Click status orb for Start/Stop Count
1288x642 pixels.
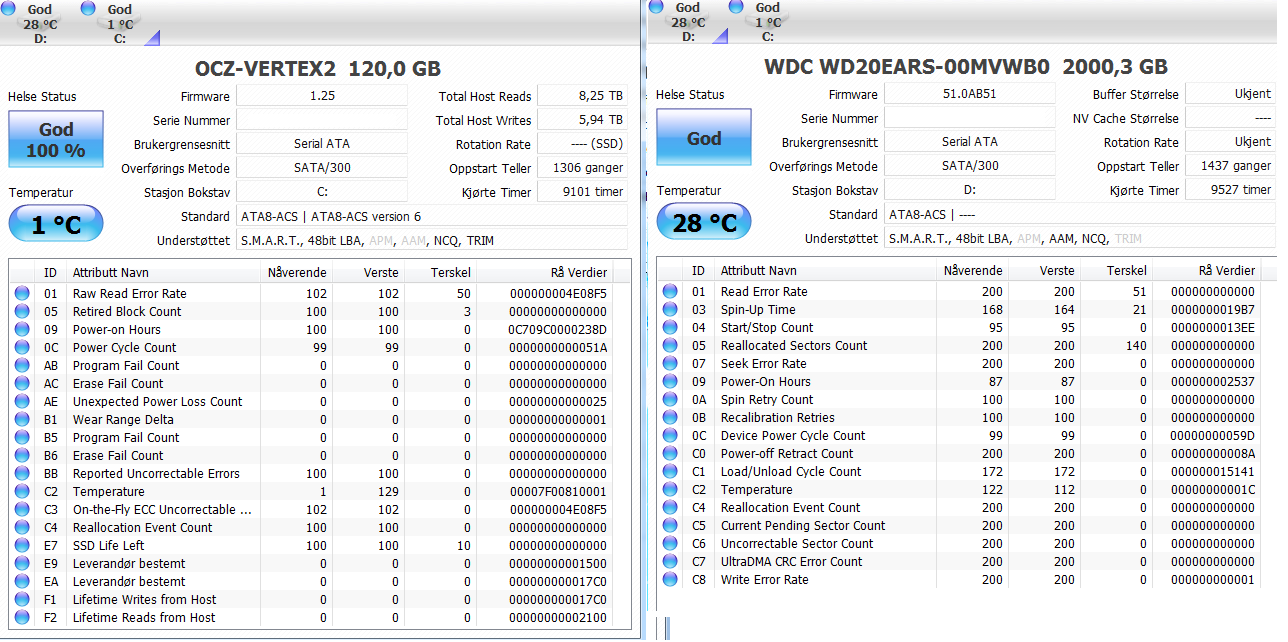tap(670, 328)
